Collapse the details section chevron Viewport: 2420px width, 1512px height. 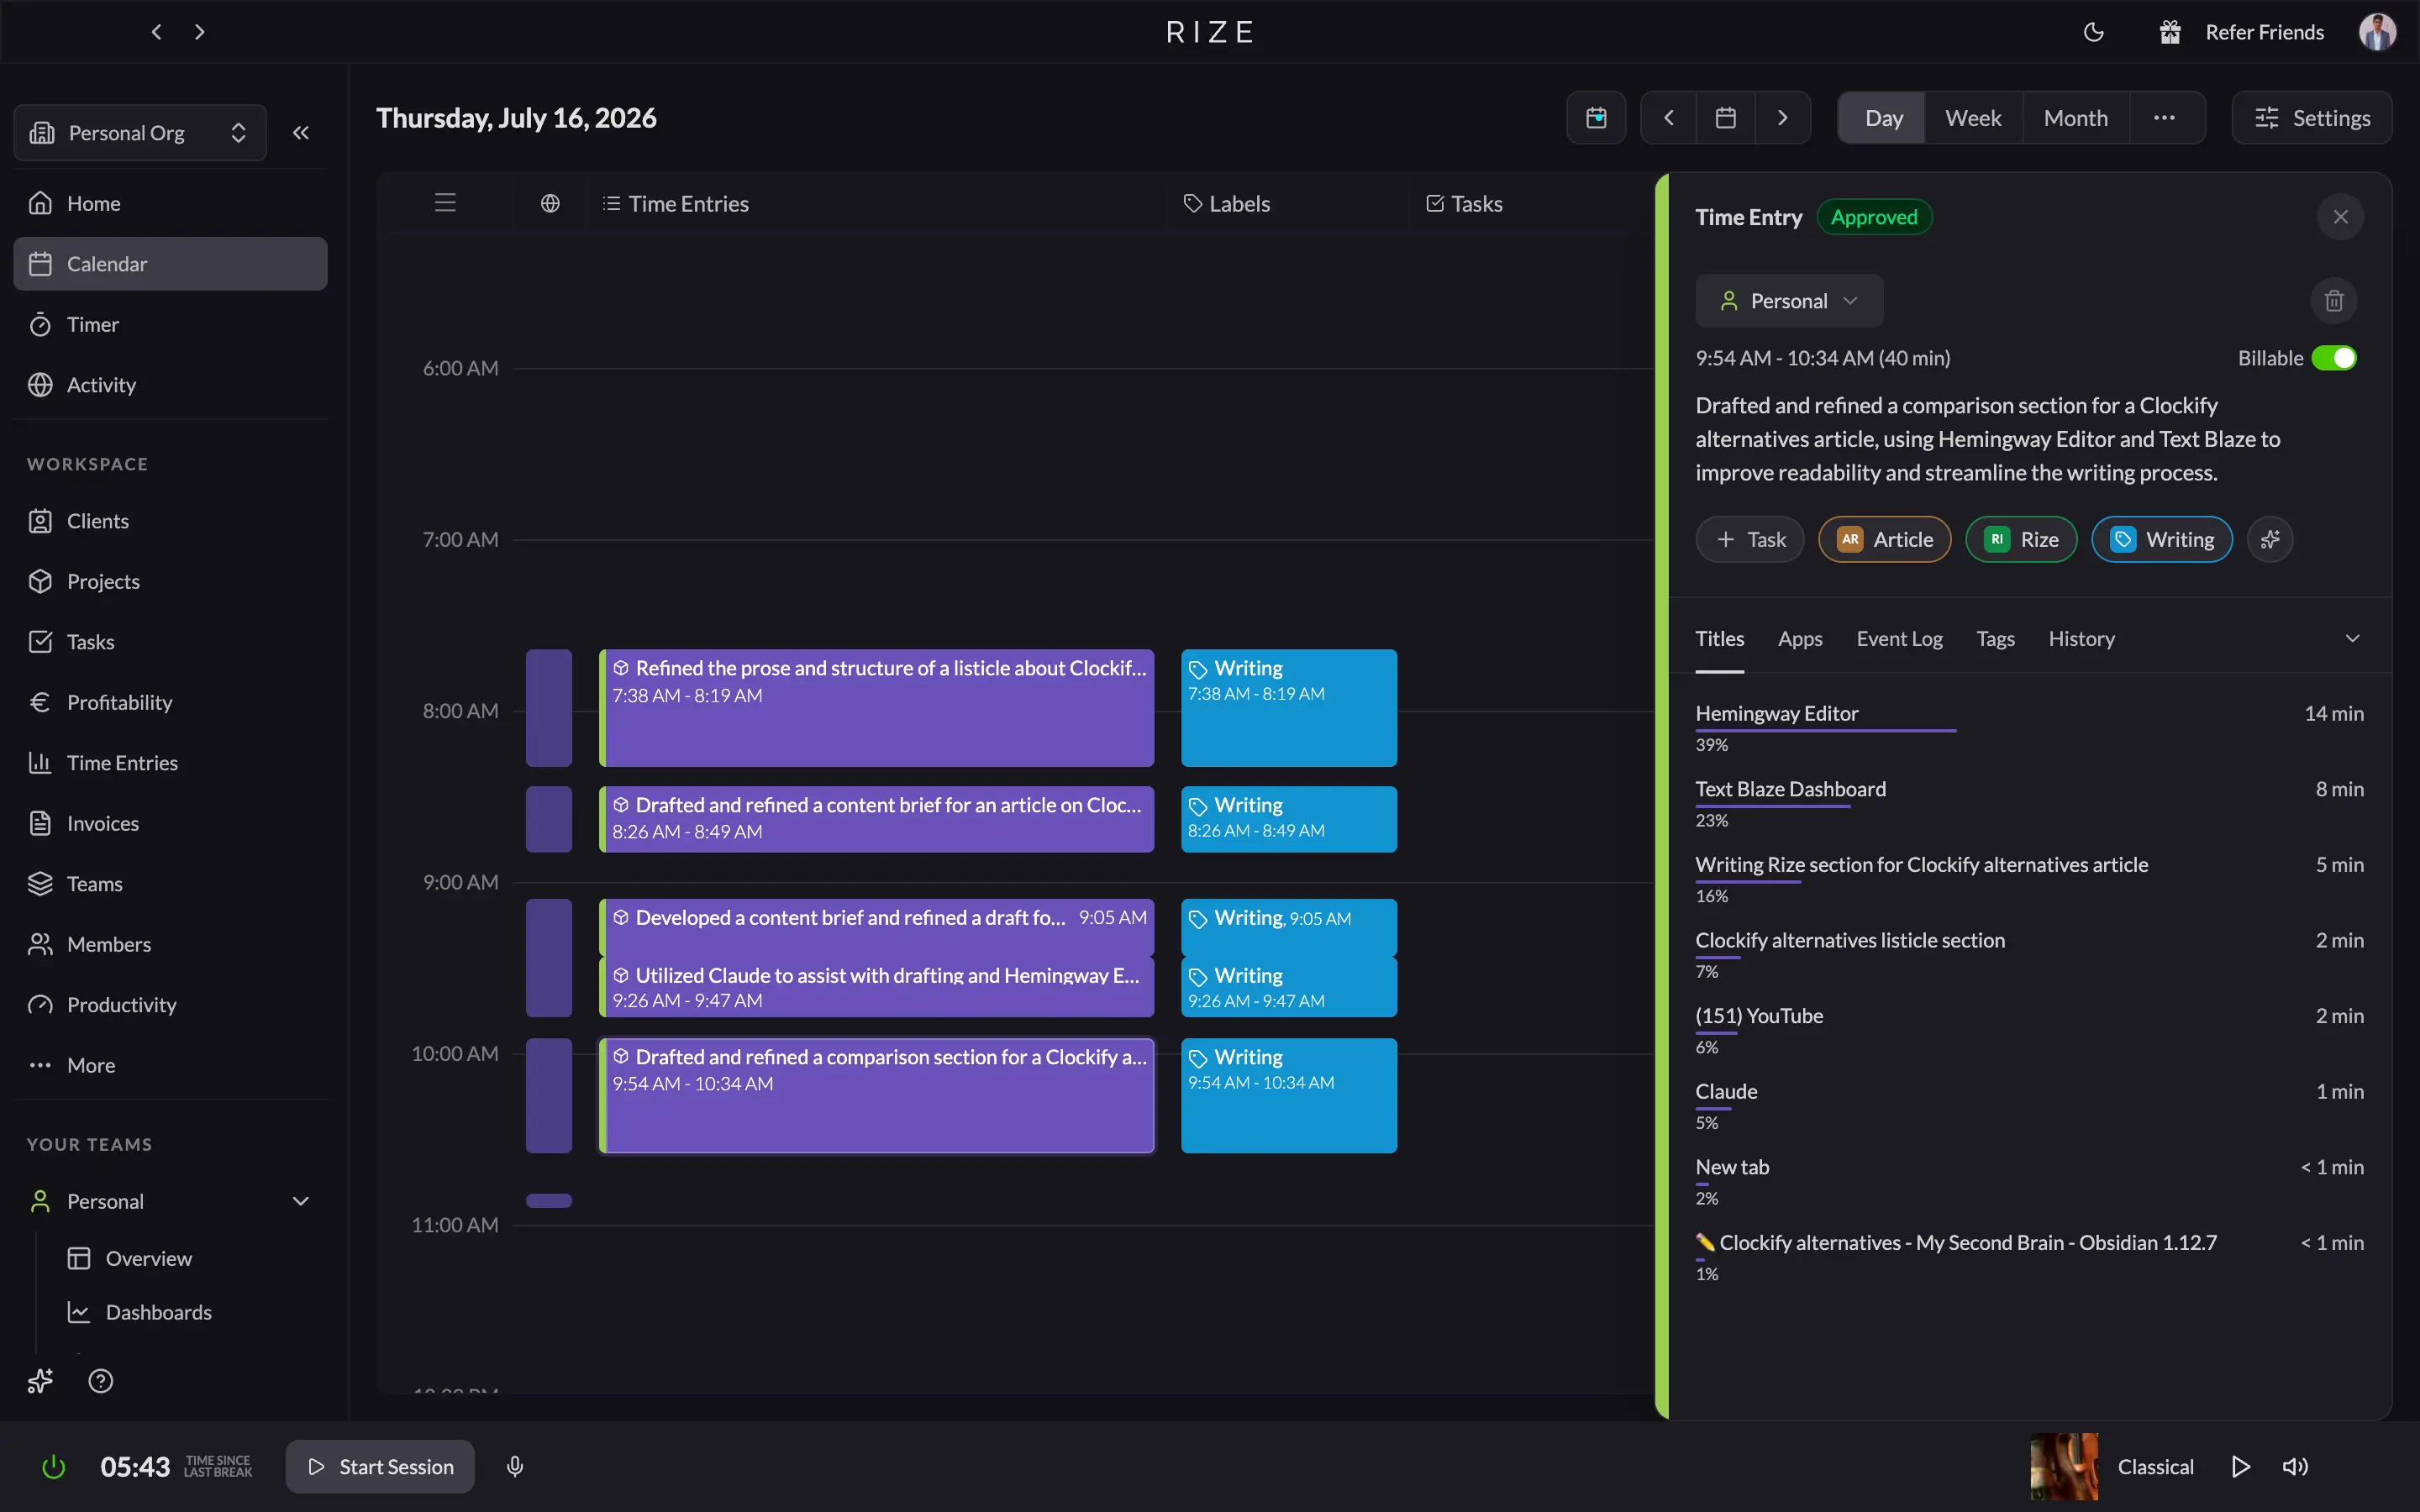pyautogui.click(x=2352, y=639)
